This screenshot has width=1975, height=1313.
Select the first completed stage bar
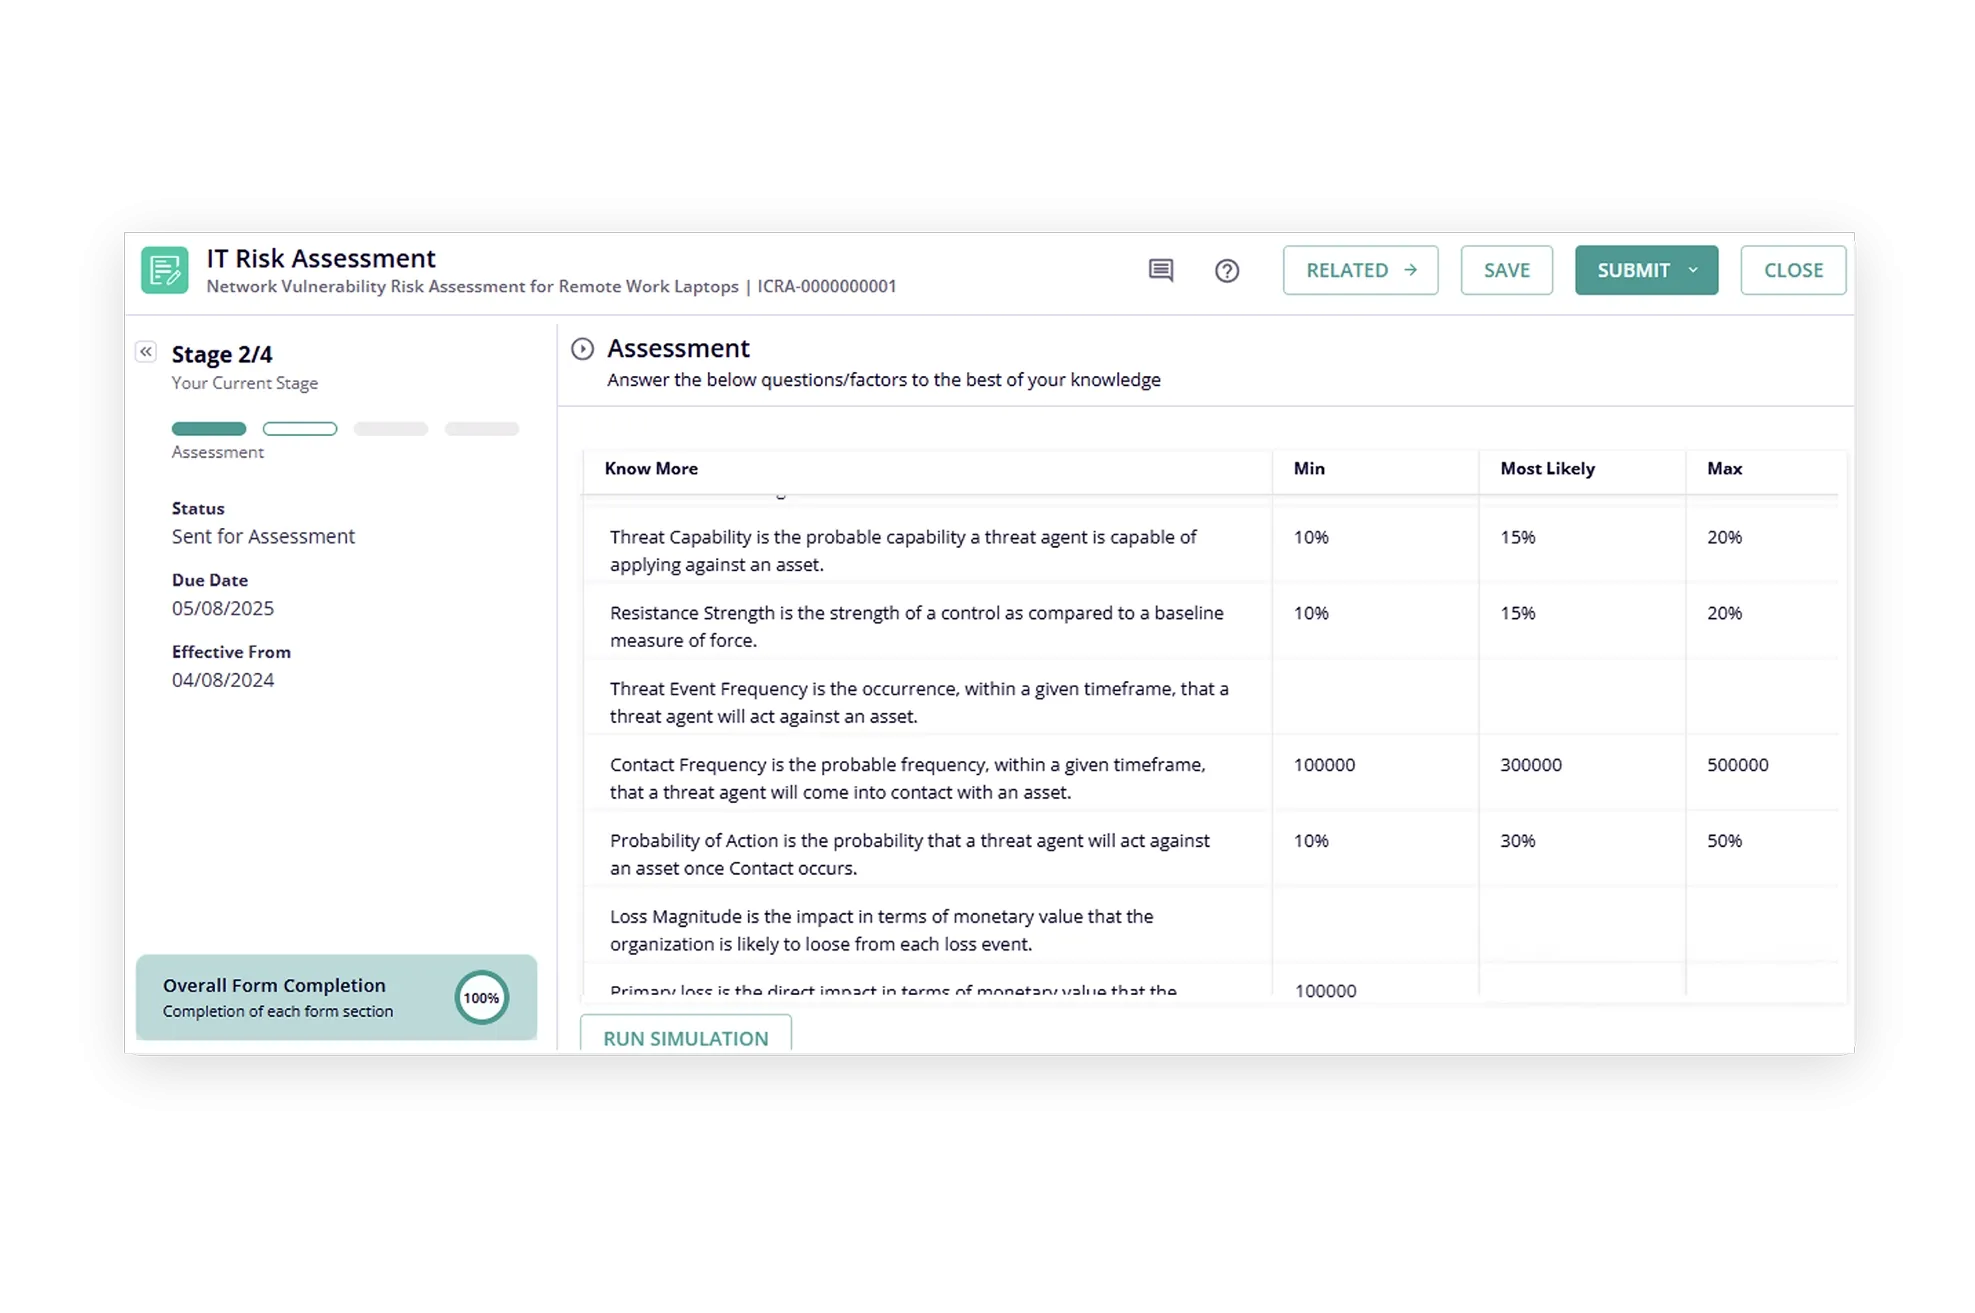[208, 428]
